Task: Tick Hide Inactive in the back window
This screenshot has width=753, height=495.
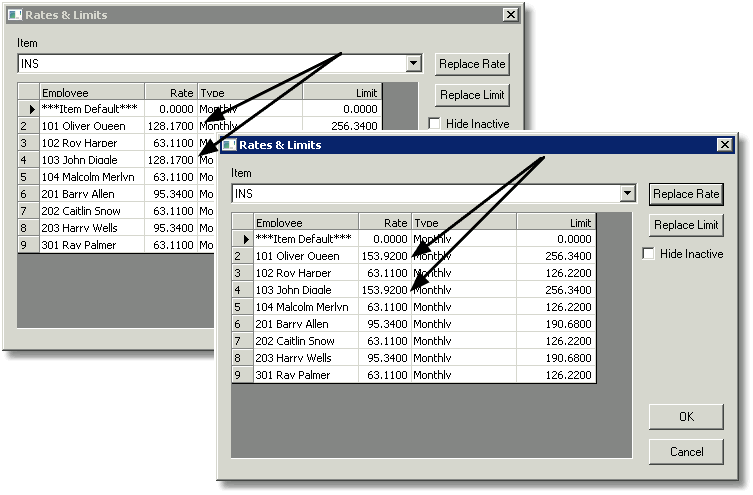Action: [434, 123]
